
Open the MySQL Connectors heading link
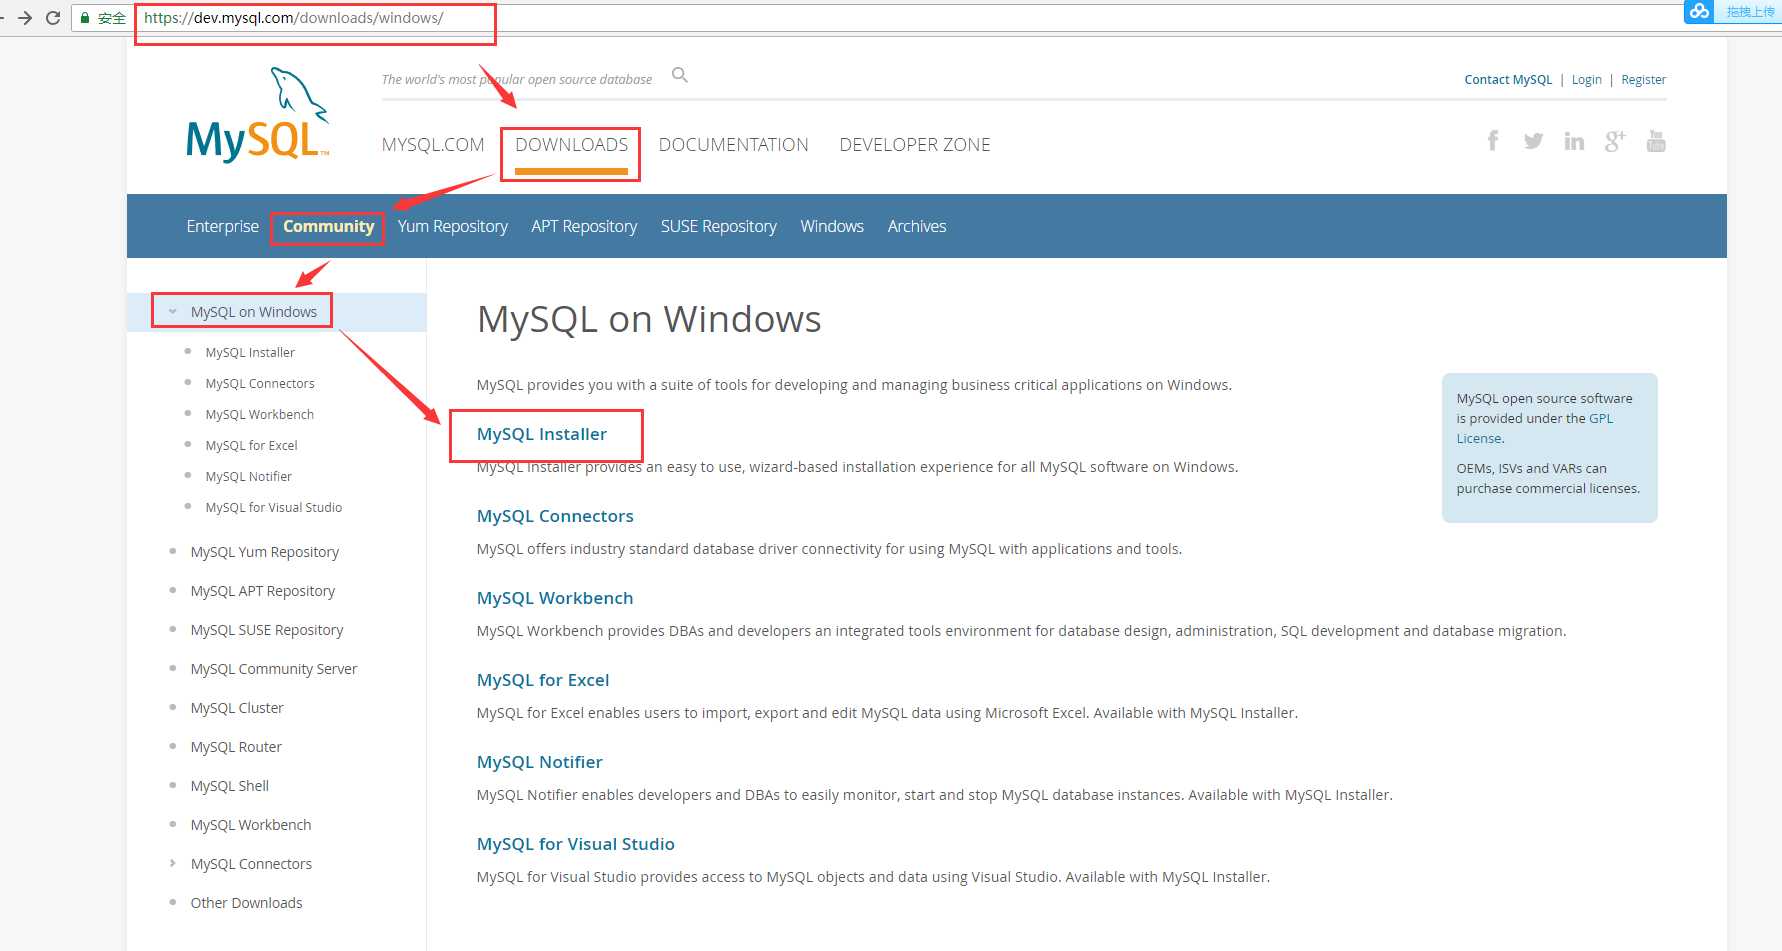click(x=555, y=516)
